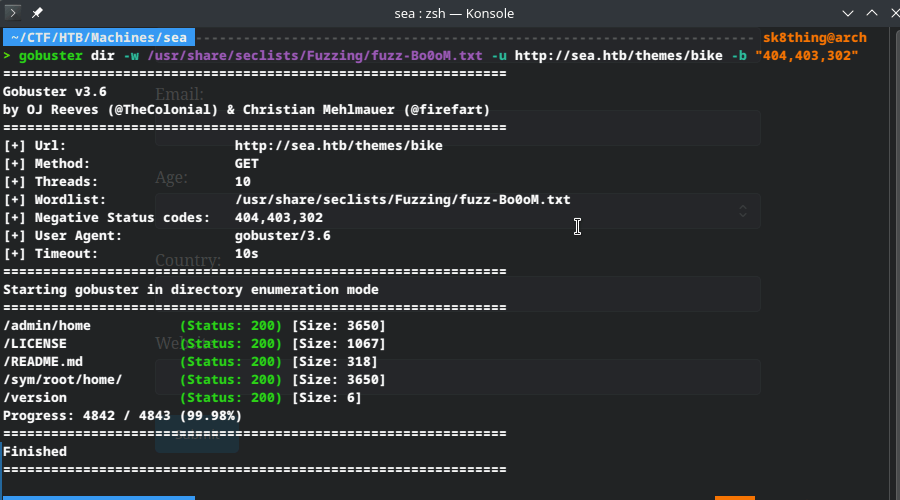Viewport: 900px width, 500px height.
Task: Click the /README.md result entry
Action: (43, 361)
